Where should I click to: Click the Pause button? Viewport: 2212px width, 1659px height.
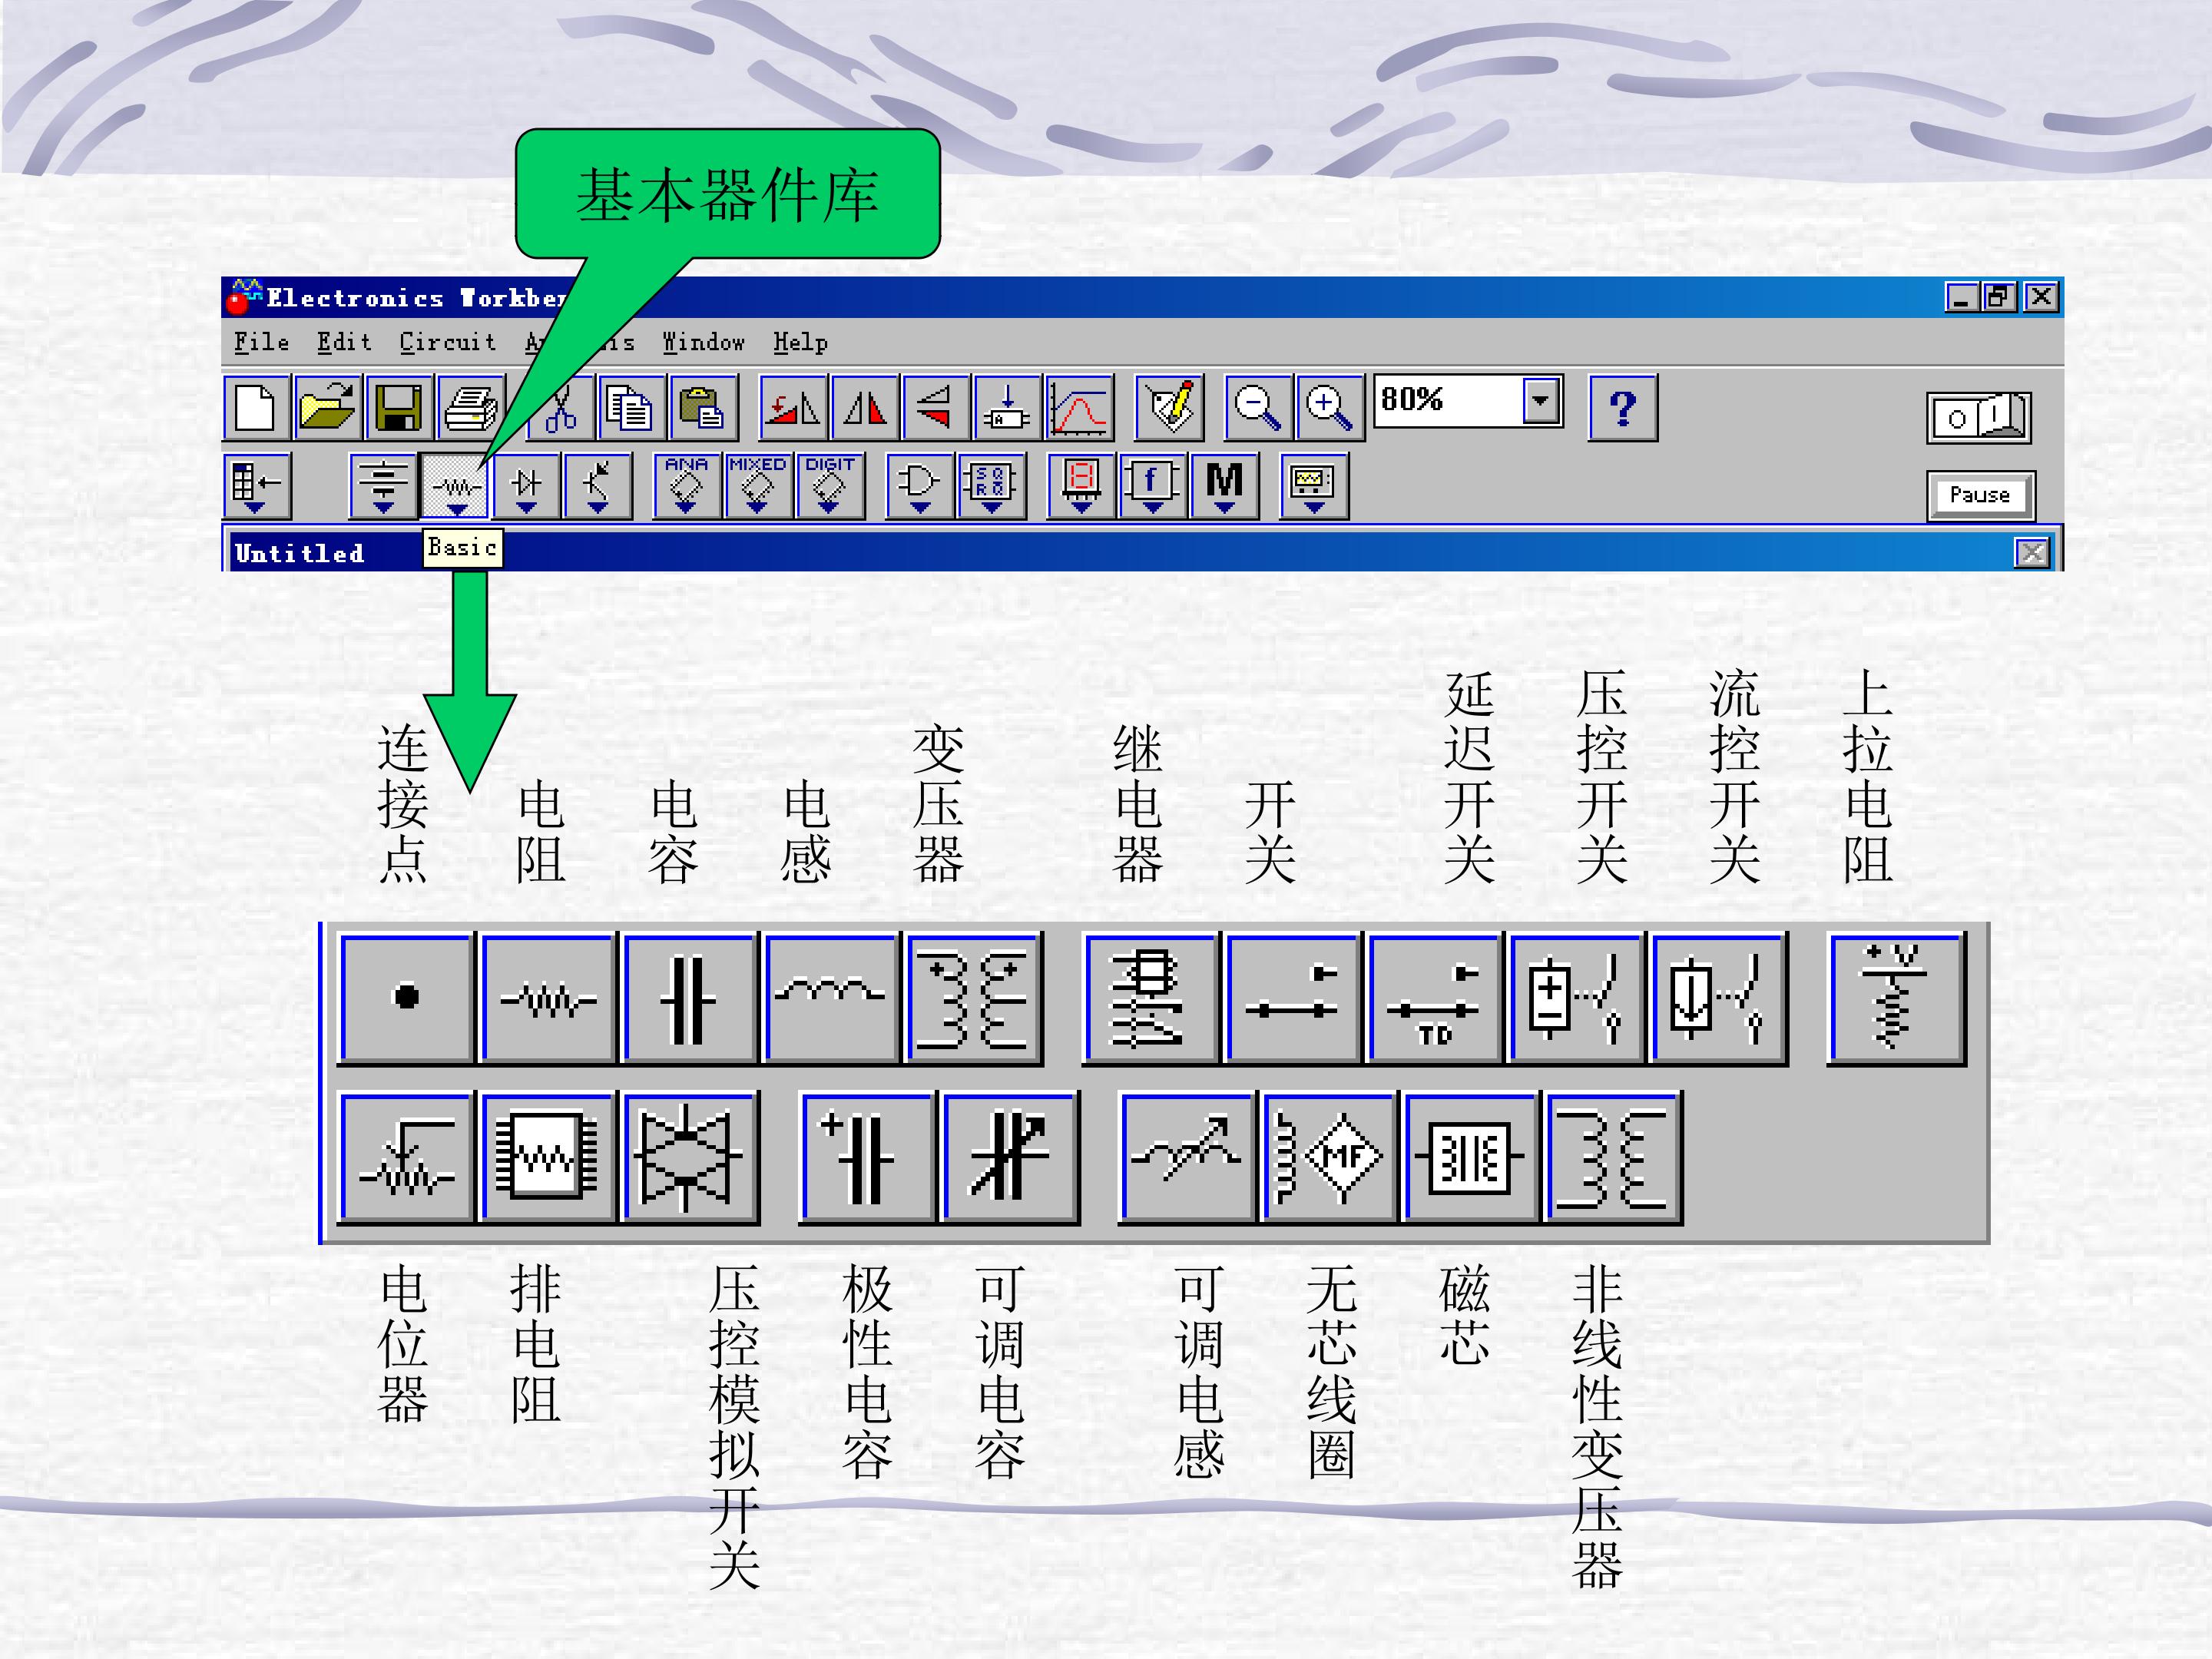point(1980,495)
